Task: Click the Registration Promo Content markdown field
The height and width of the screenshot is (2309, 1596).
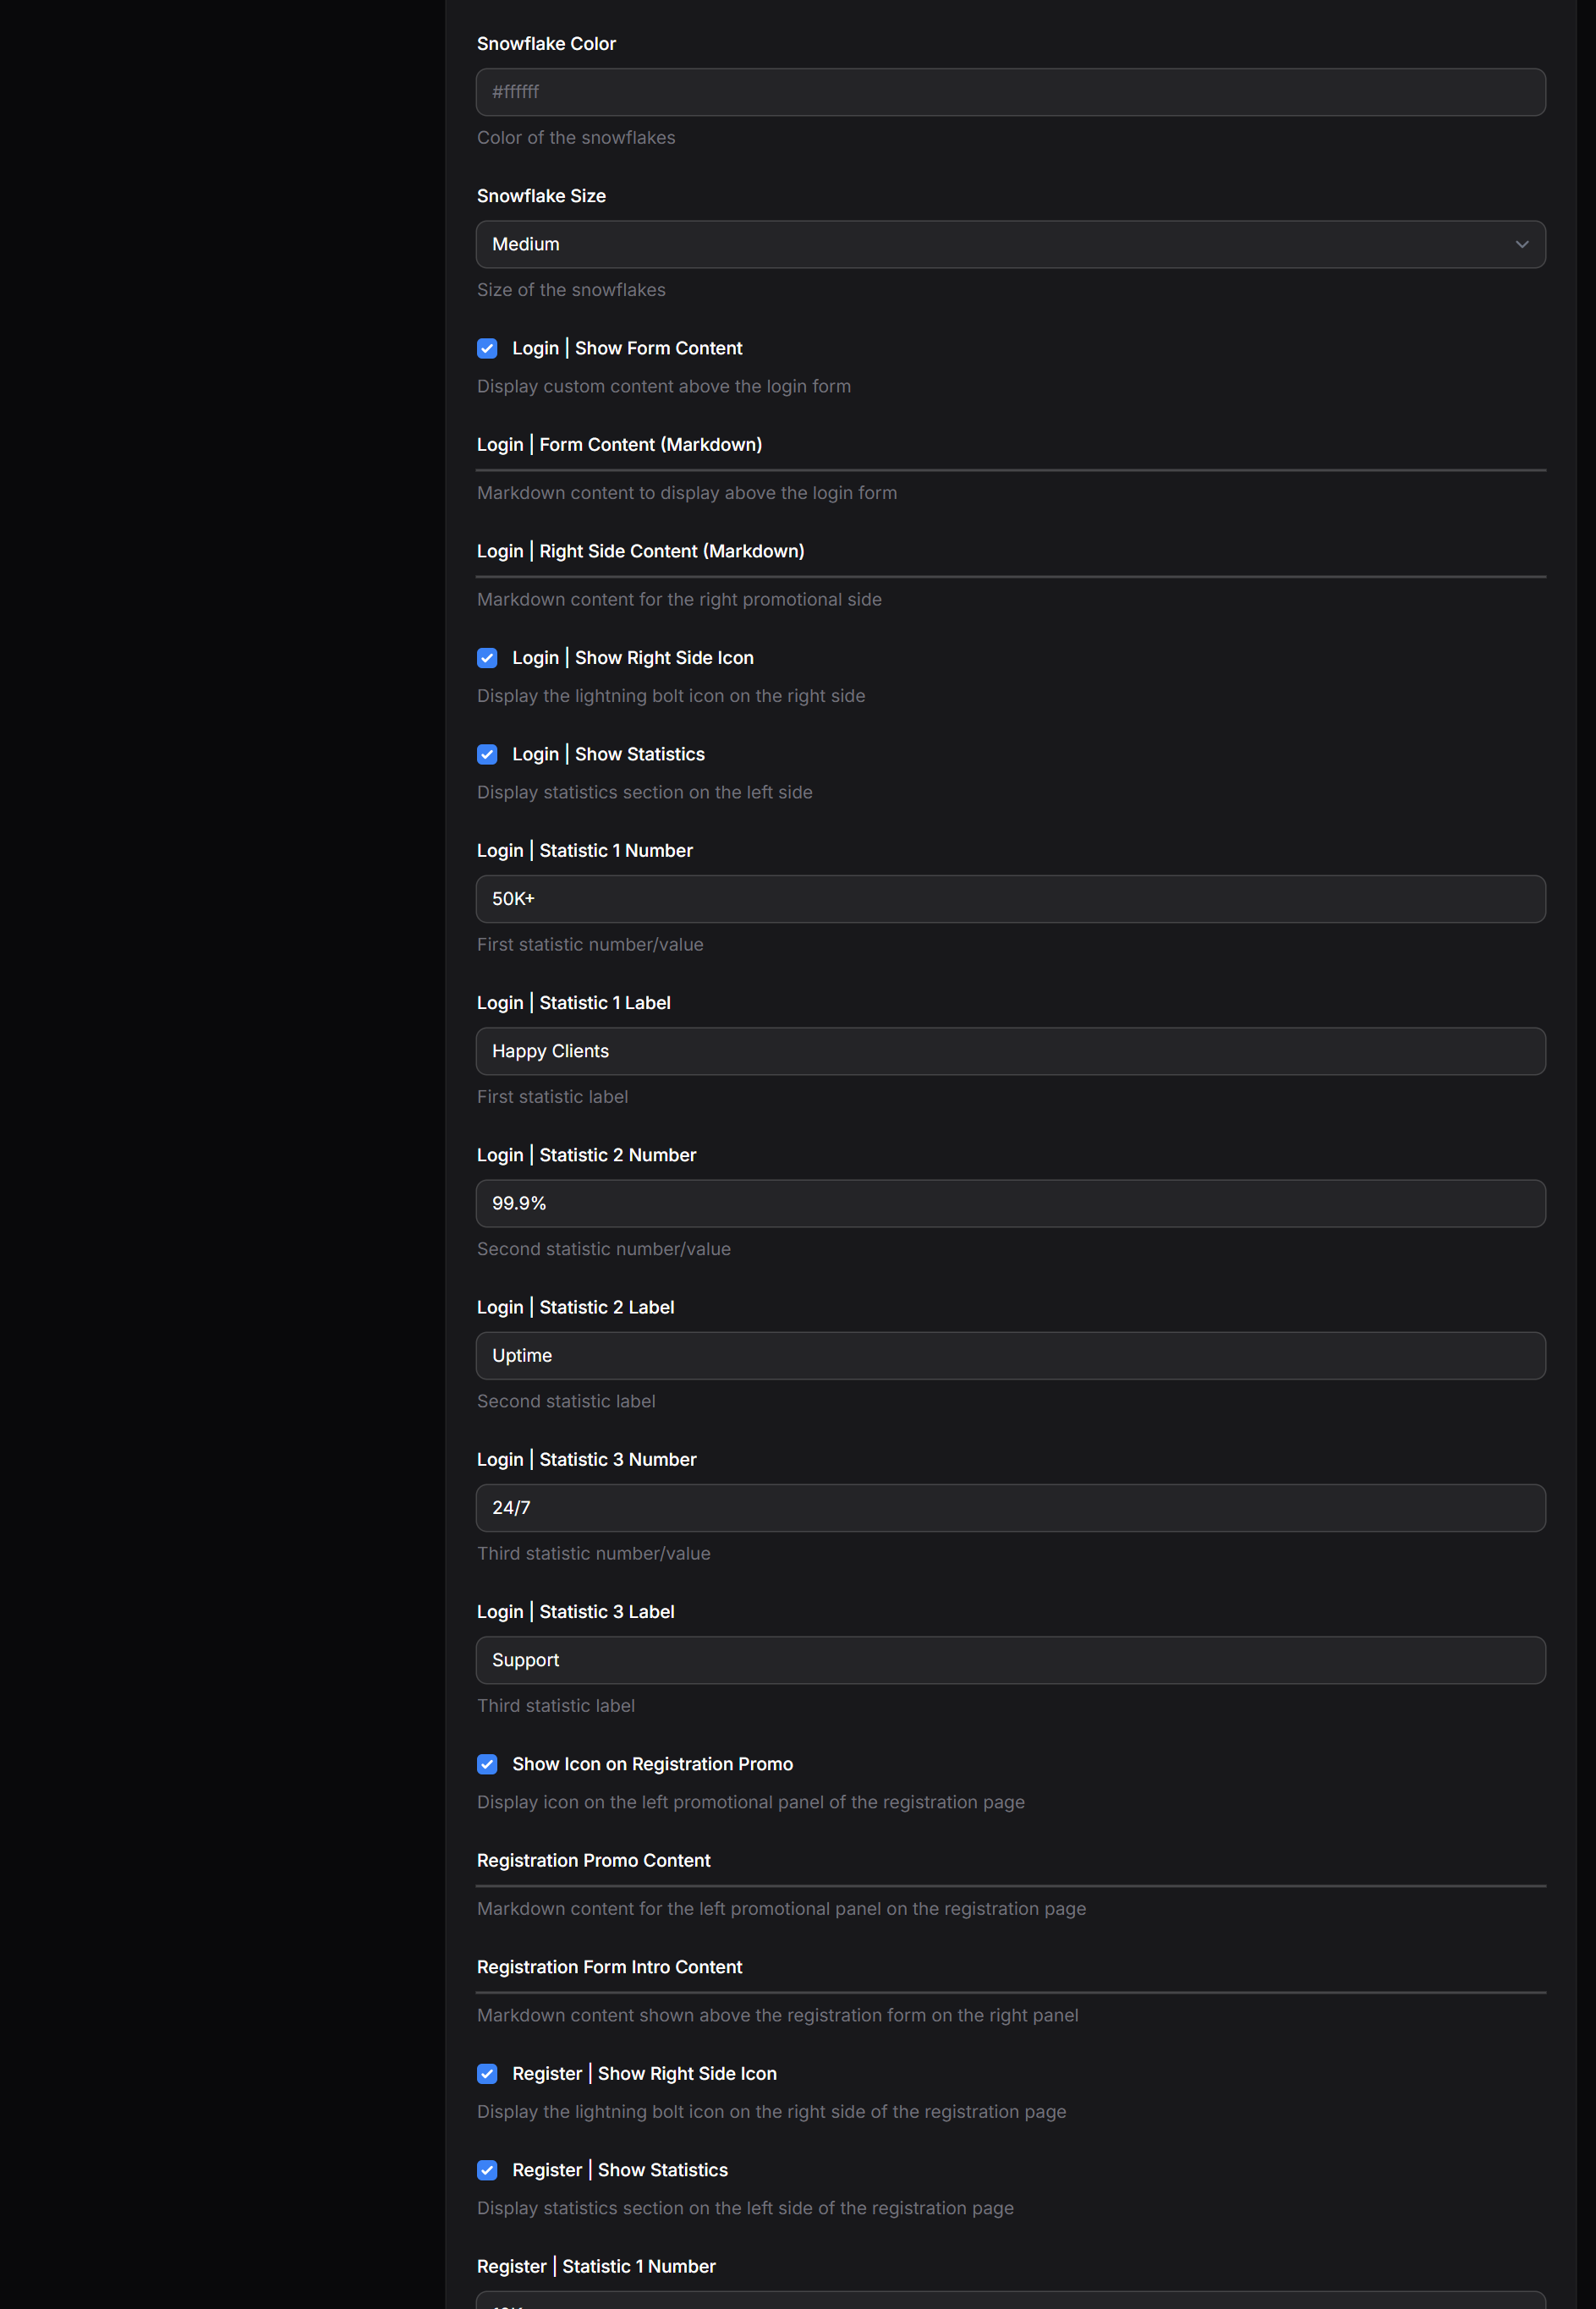Action: [1010, 1884]
